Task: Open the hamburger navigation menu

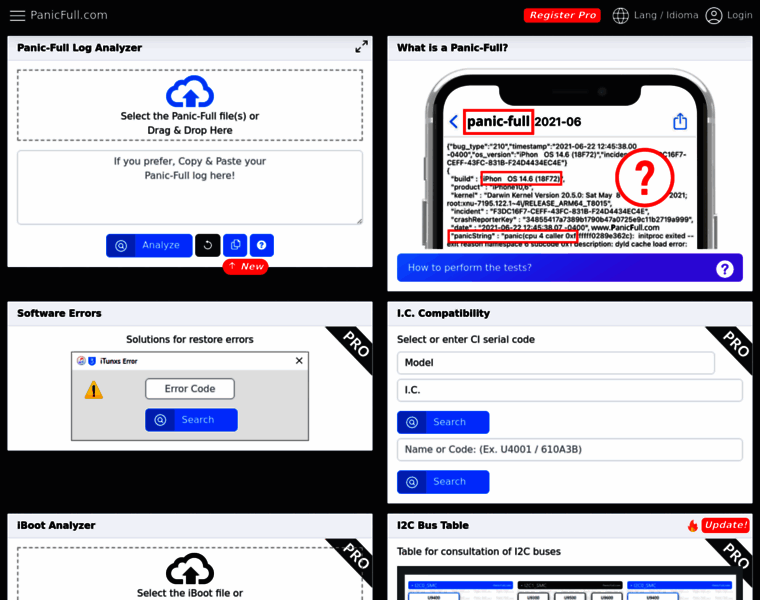Action: tap(17, 16)
